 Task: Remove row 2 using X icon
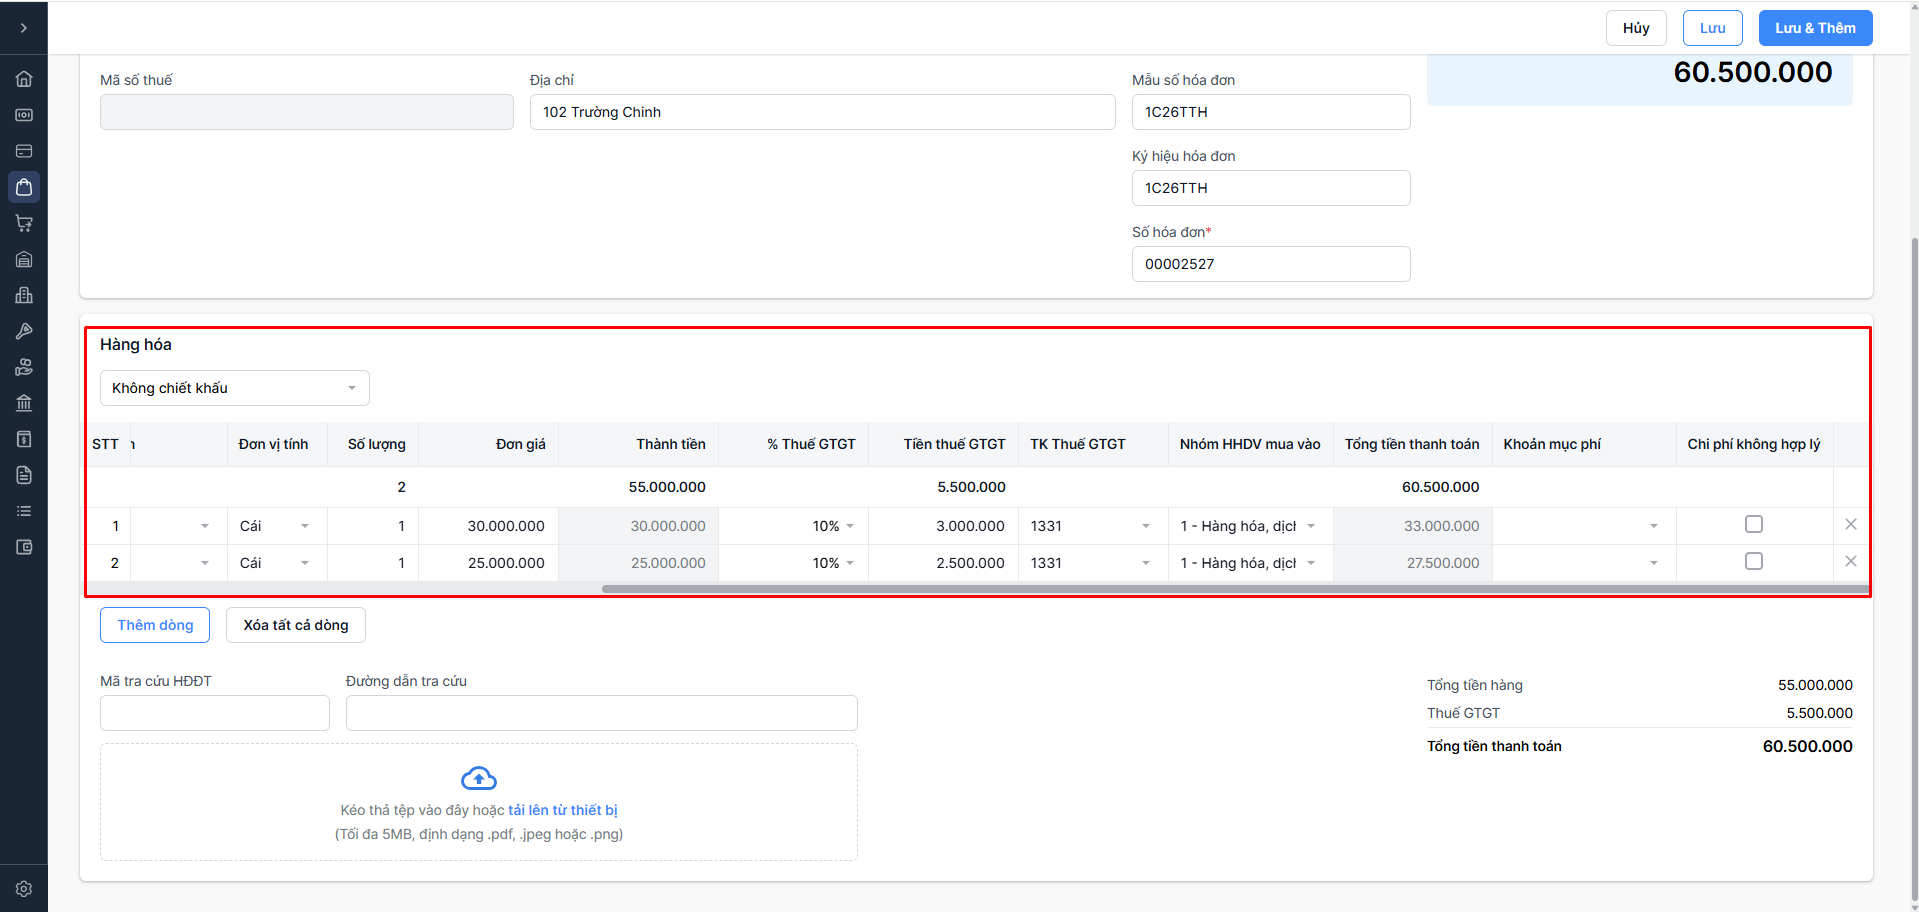coord(1850,561)
